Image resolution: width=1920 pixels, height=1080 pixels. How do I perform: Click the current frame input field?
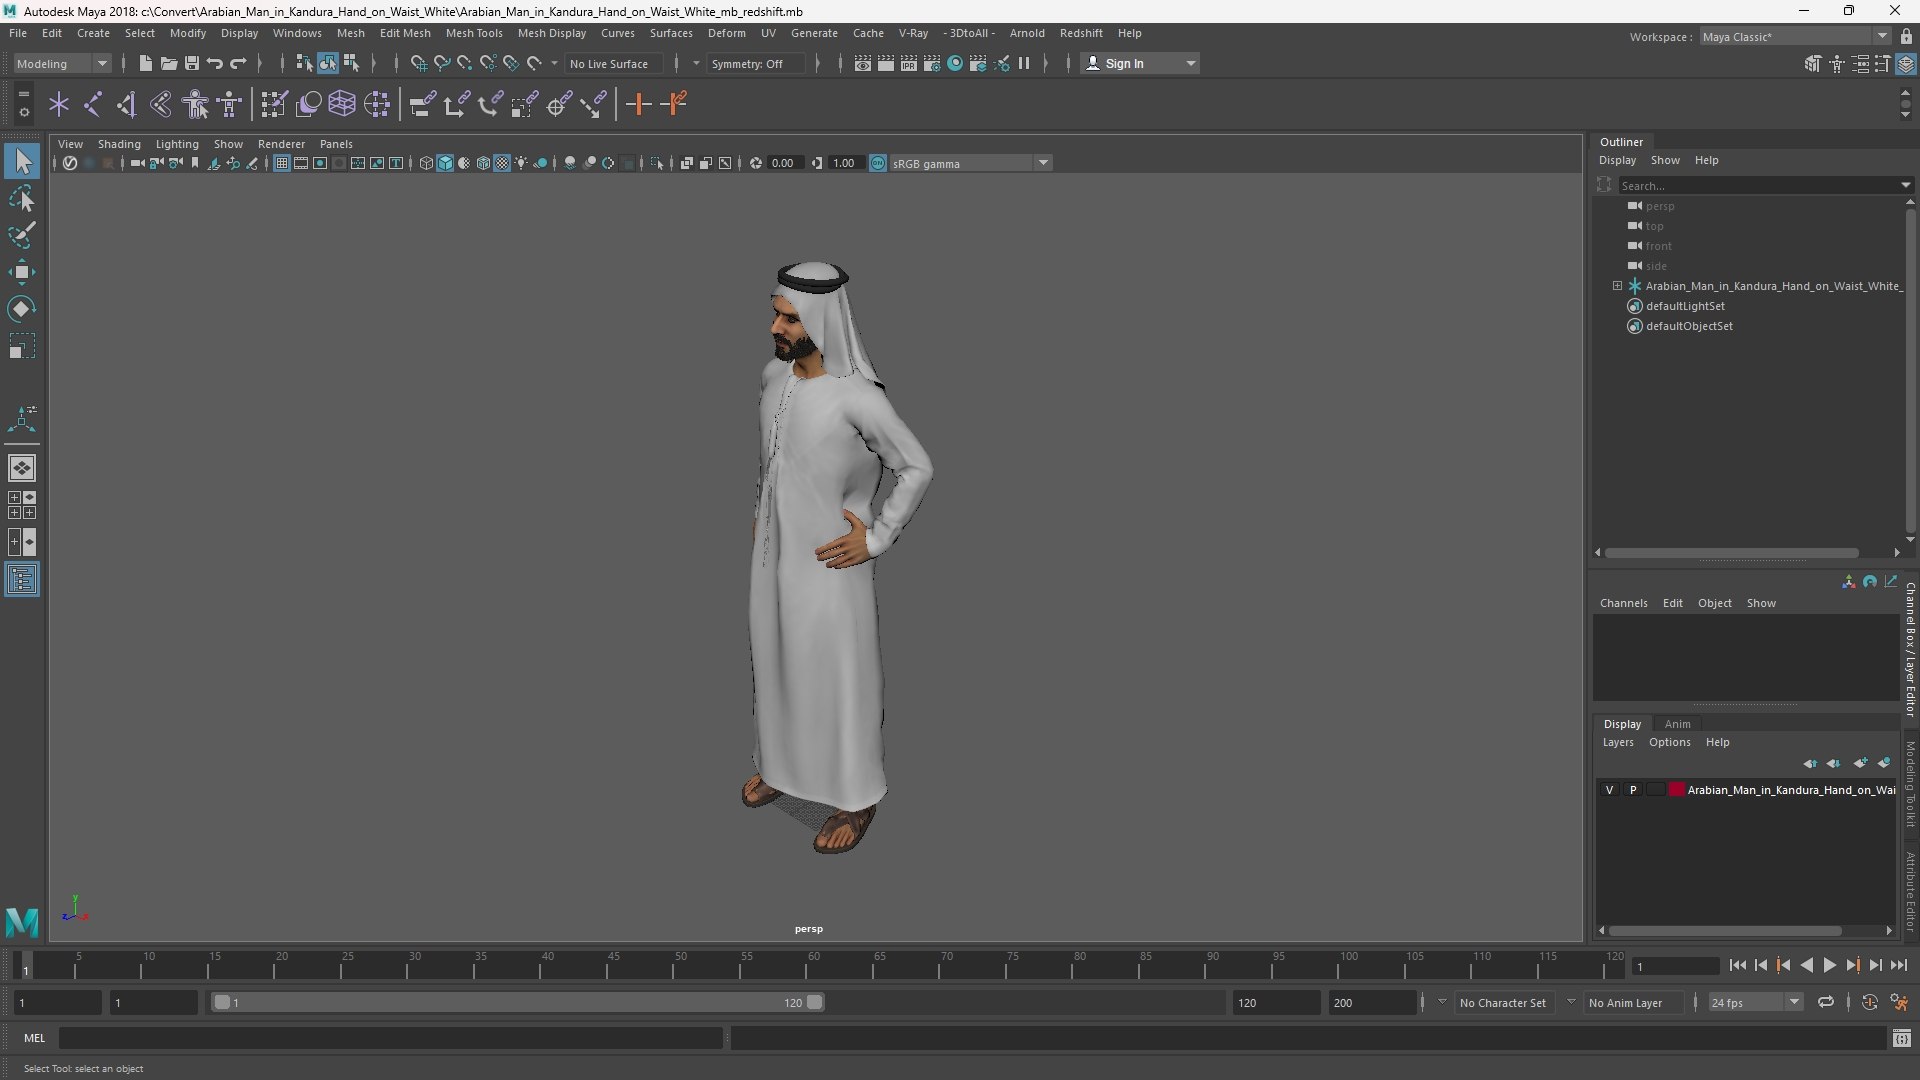[x=1675, y=966]
